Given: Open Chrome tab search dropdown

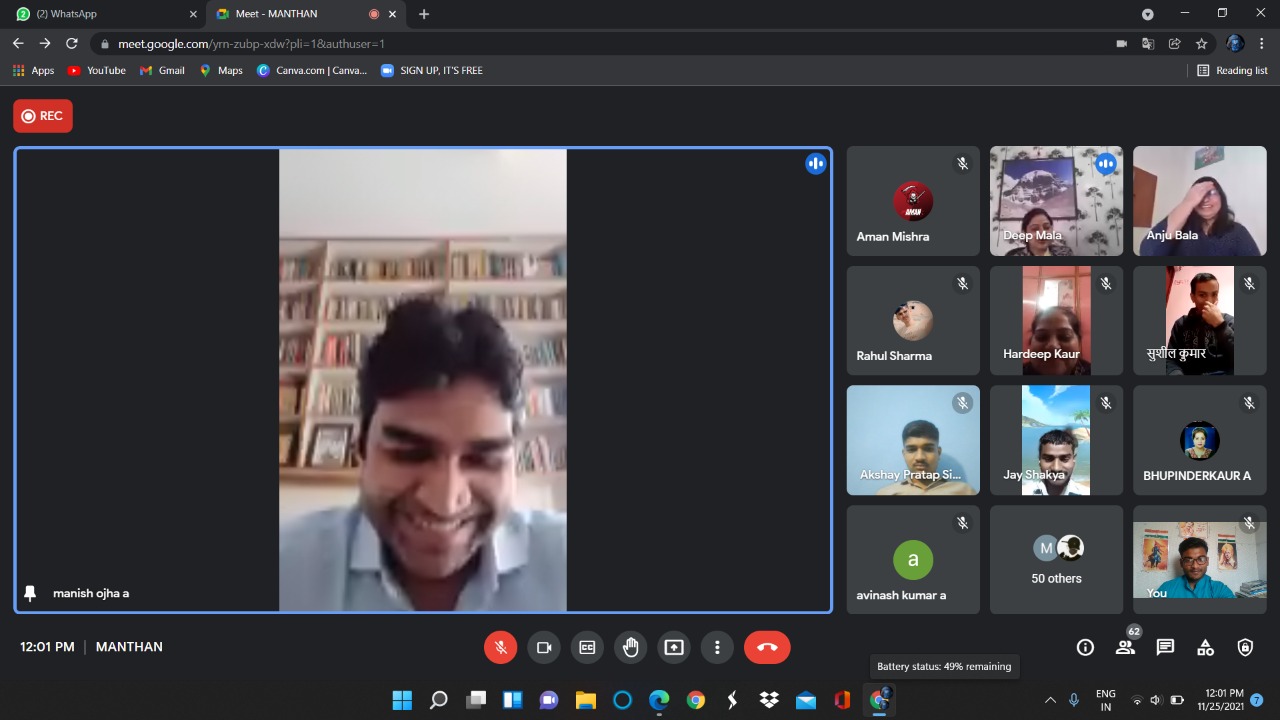Looking at the screenshot, I should [1148, 14].
